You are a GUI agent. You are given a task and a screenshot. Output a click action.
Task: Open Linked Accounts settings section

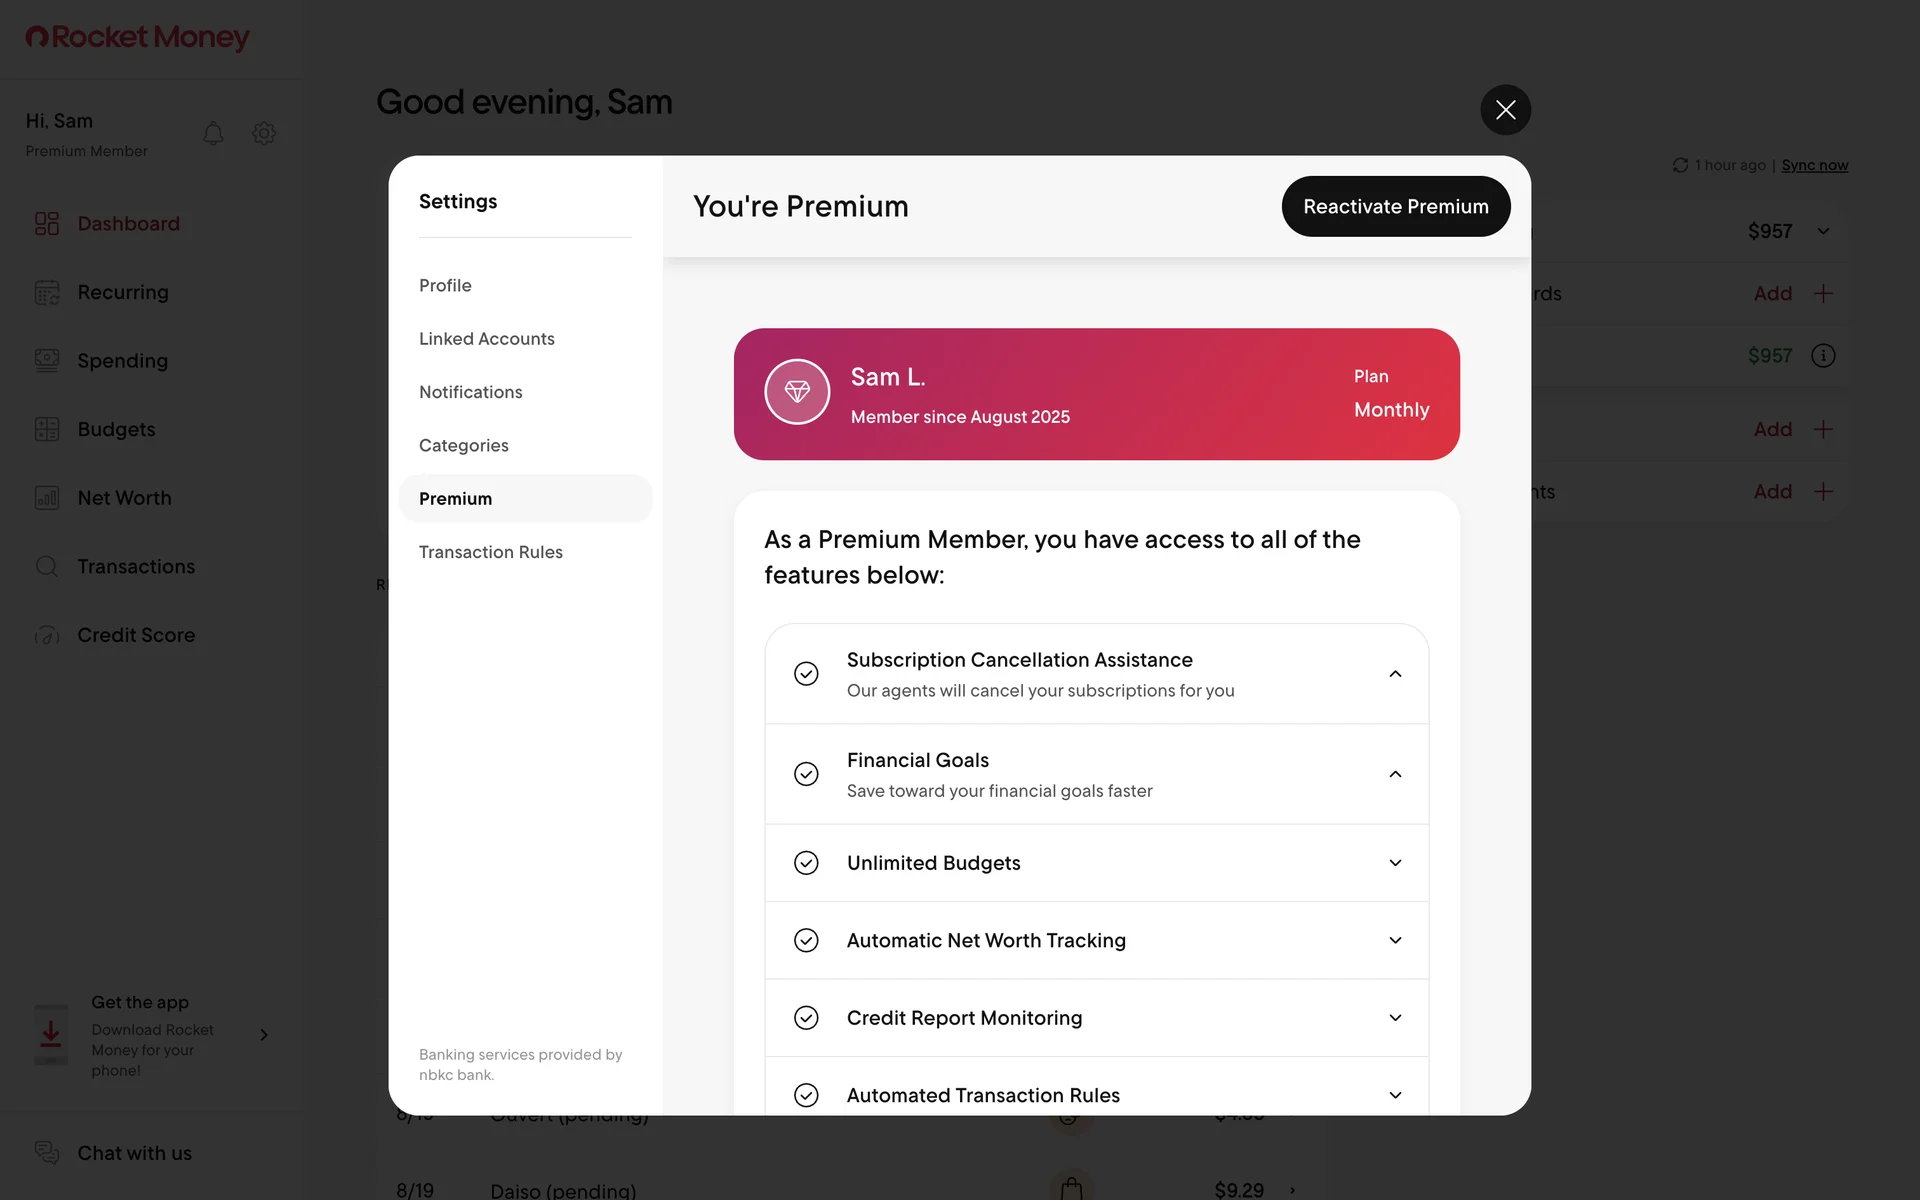coord(487,339)
